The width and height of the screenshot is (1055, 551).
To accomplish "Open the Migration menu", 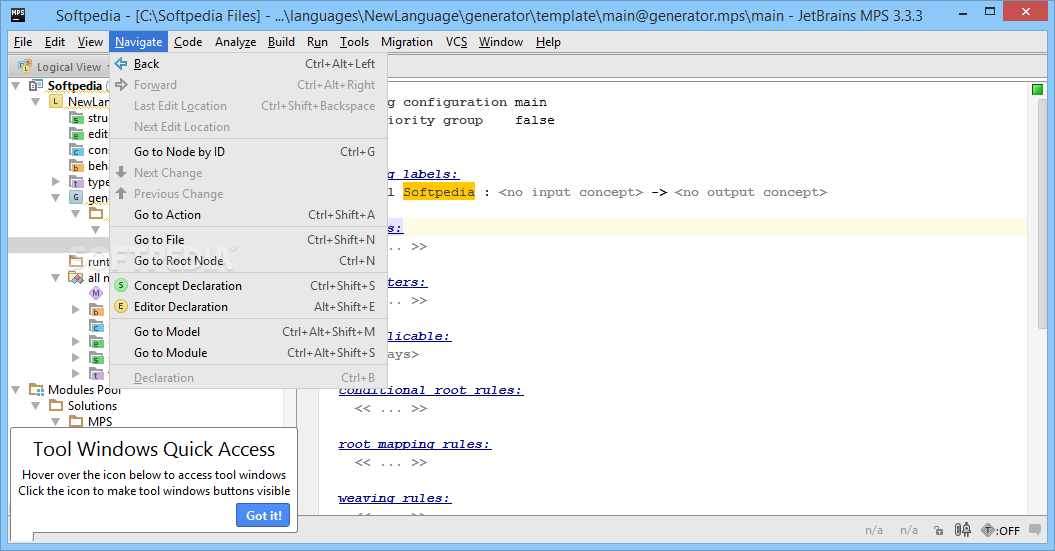I will [406, 42].
